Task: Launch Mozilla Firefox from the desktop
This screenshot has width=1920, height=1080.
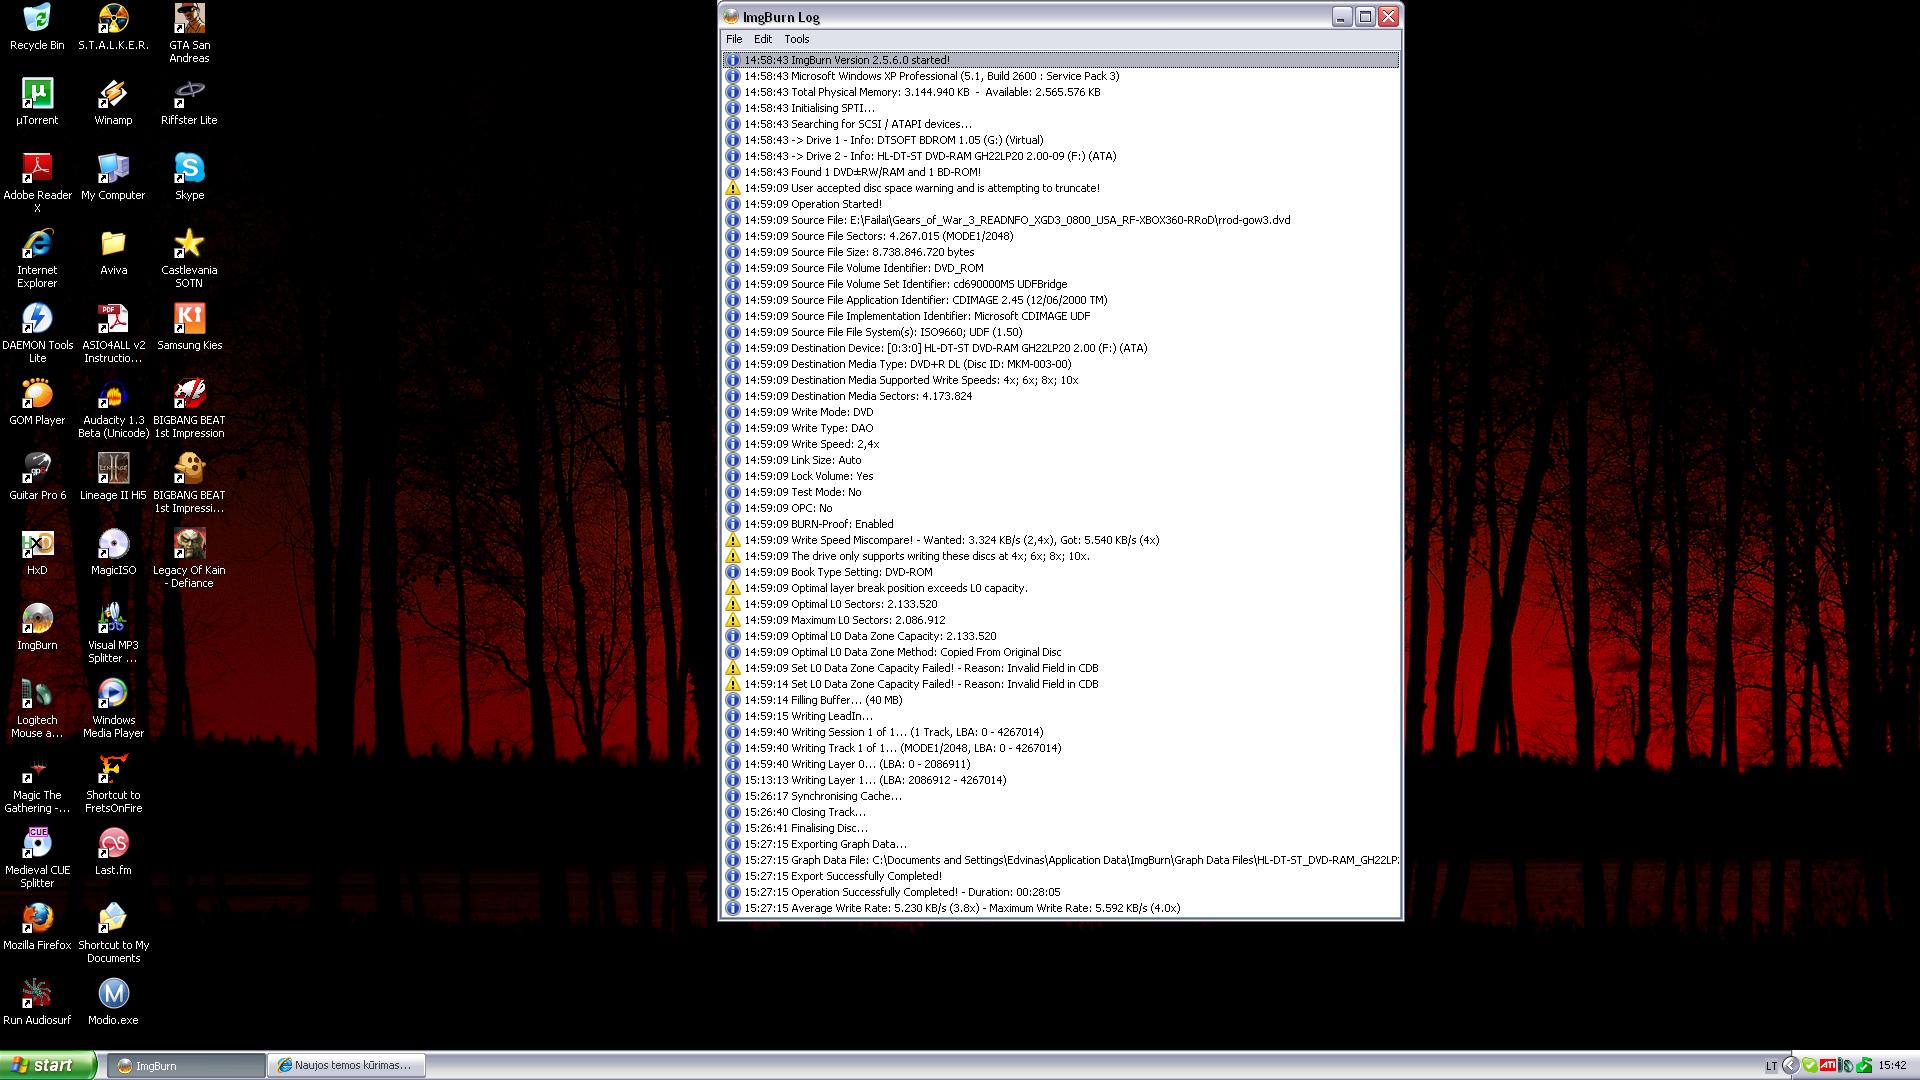Action: [37, 927]
